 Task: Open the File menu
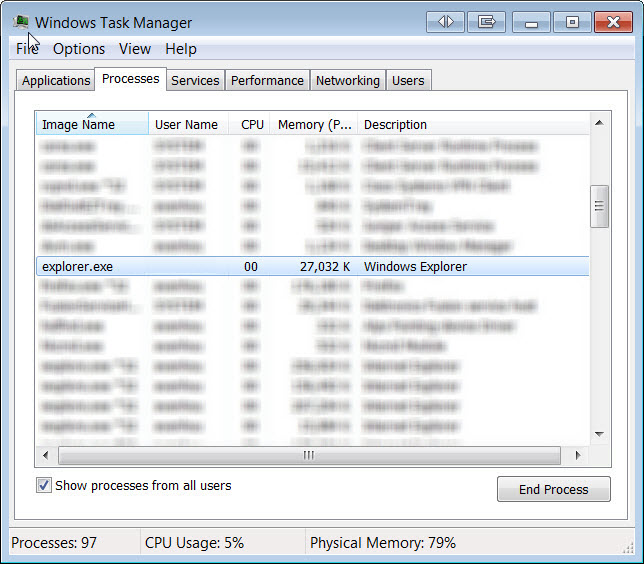27,49
